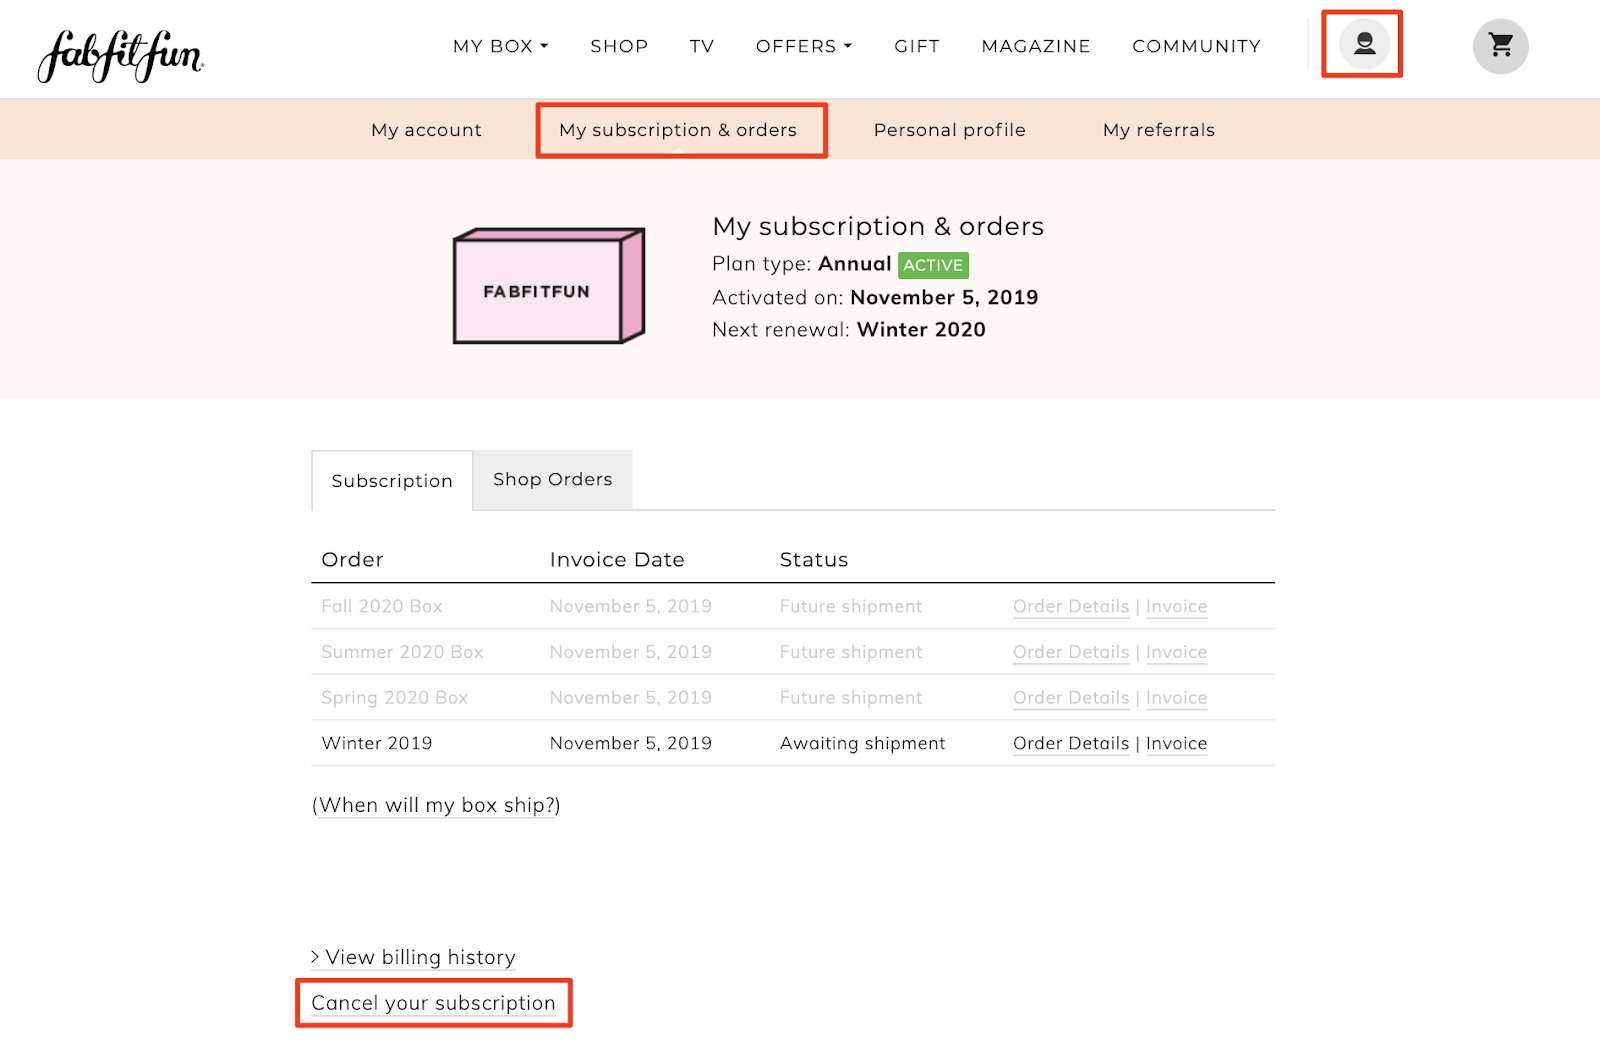Open Invoice for Summer 2020 Box

click(x=1176, y=652)
